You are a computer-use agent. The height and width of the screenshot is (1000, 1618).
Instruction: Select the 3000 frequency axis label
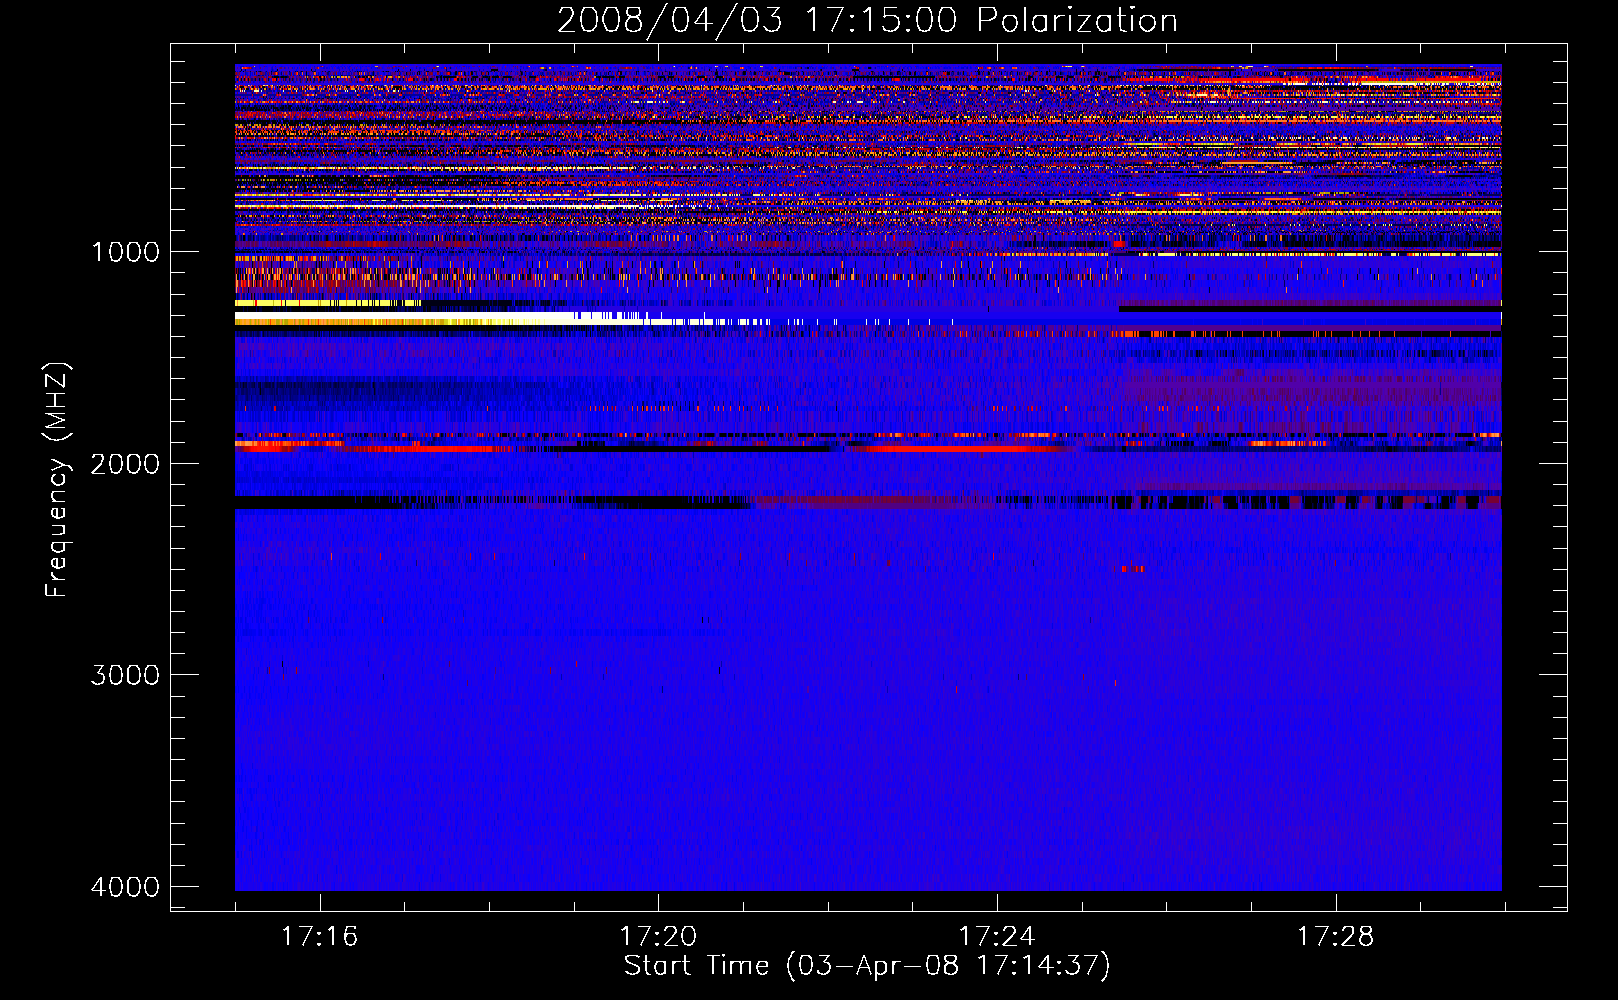[125, 675]
